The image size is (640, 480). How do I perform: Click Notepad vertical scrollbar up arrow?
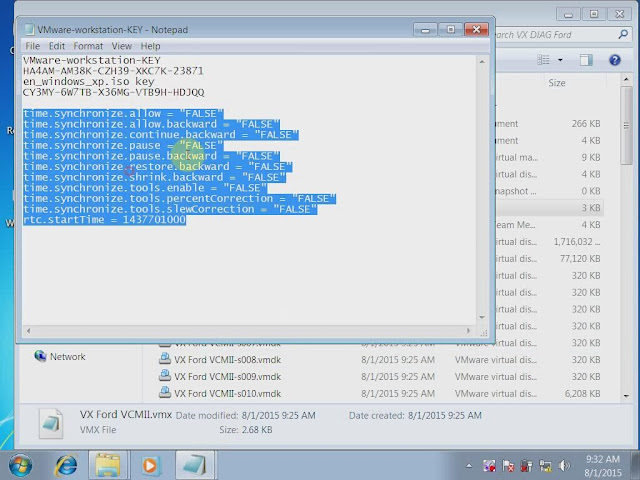click(482, 62)
